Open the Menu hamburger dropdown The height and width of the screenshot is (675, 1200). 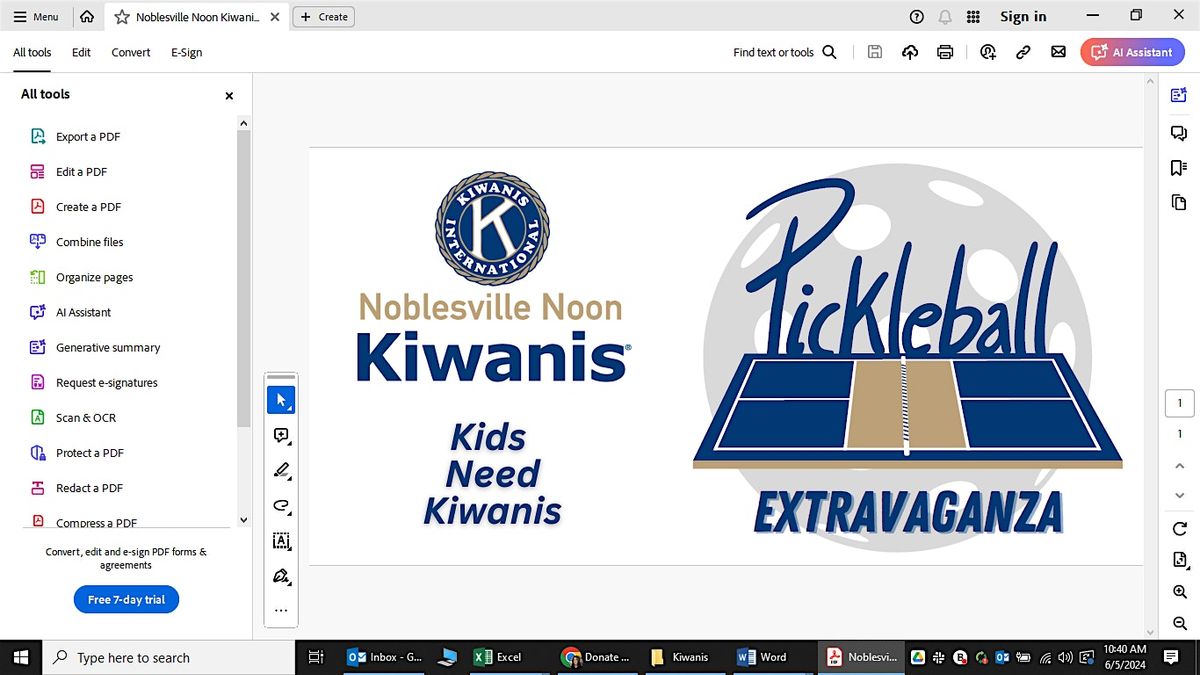(36, 17)
